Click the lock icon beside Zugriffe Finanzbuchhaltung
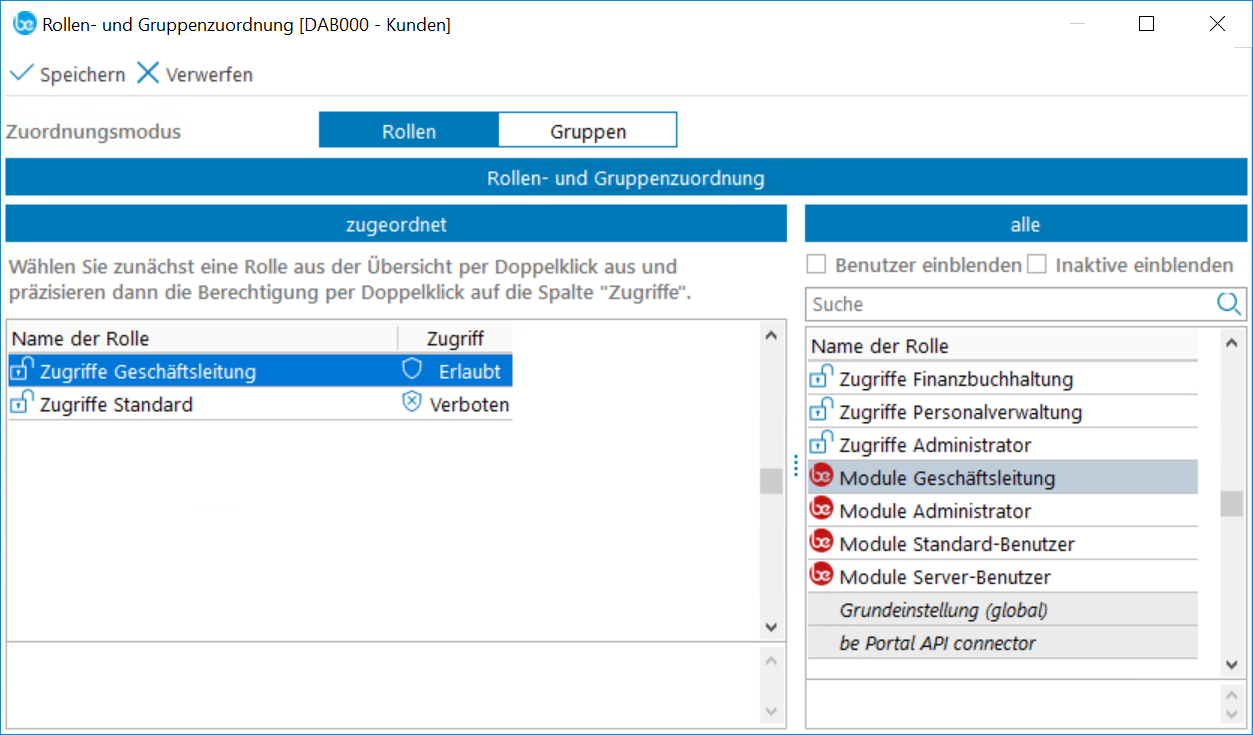Image resolution: width=1253 pixels, height=735 pixels. click(821, 378)
